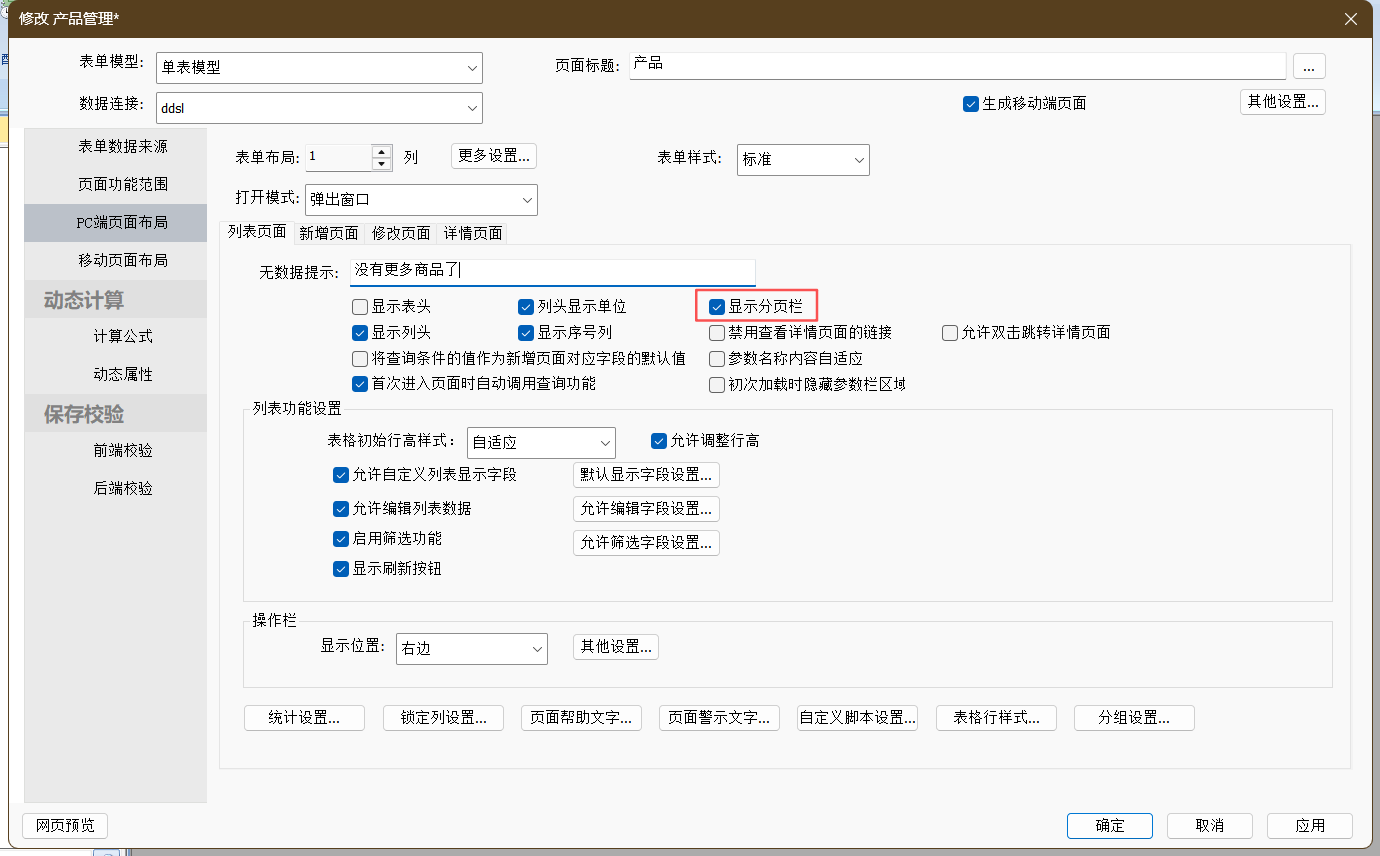1380x856 pixels.
Task: Increment the form layout column spinner
Action: pyautogui.click(x=381, y=151)
